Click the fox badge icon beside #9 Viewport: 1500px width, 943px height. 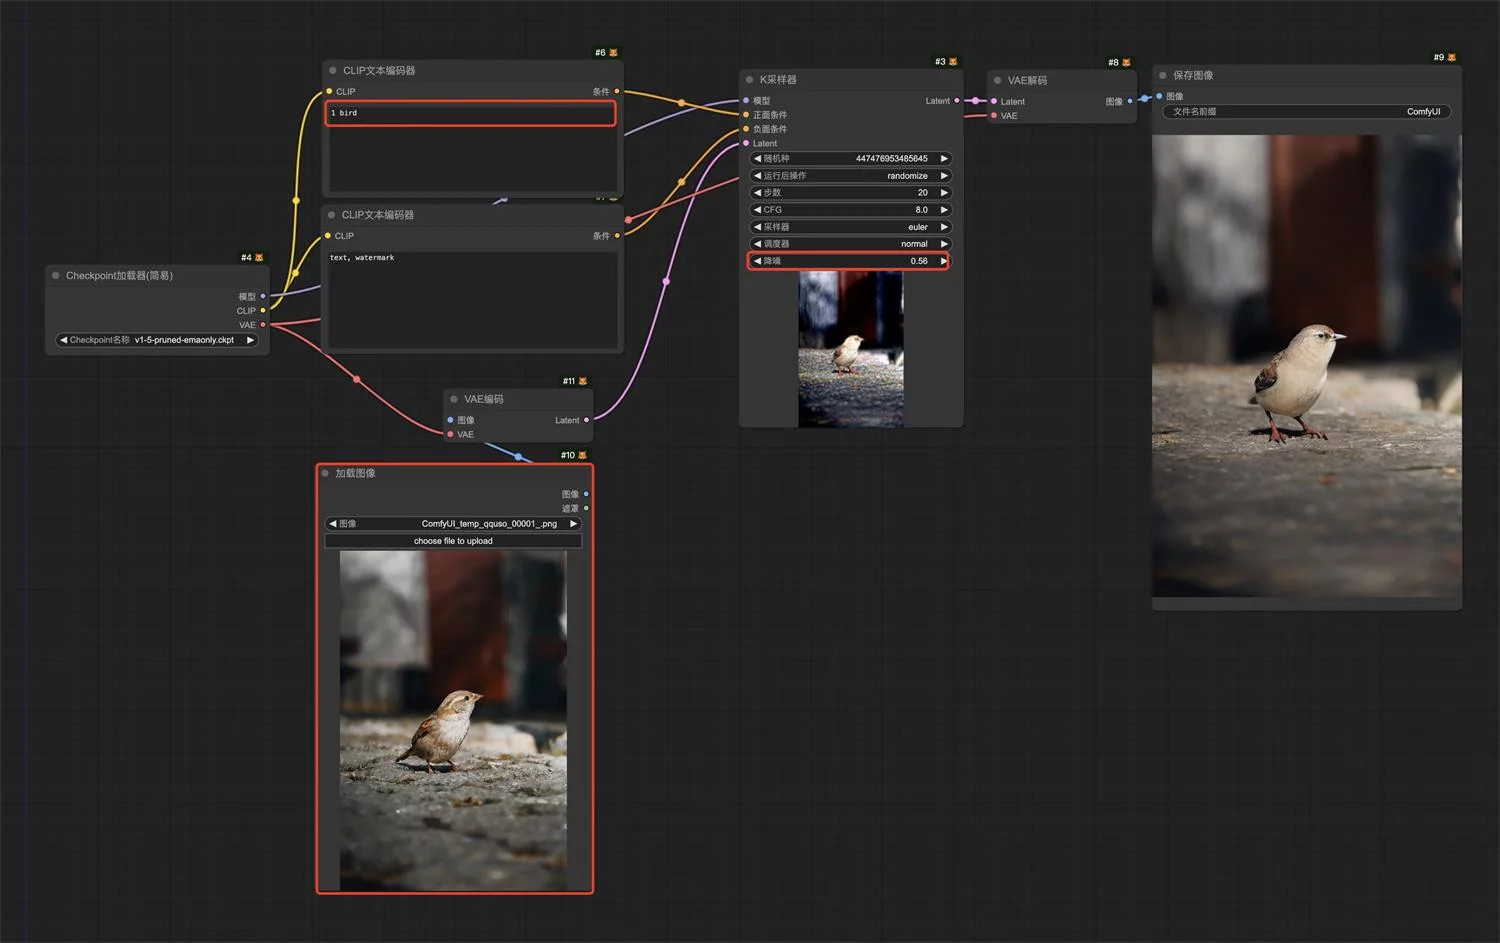[1452, 58]
